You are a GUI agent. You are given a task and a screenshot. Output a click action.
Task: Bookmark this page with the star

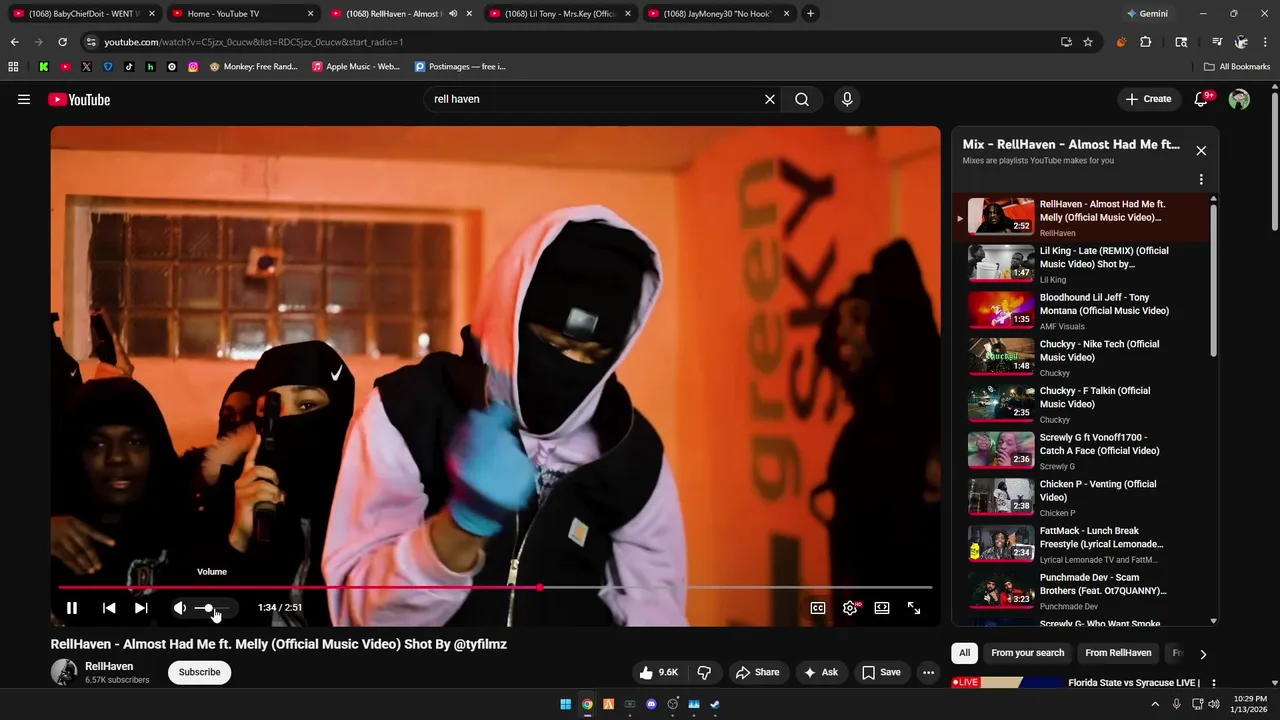pyautogui.click(x=1088, y=42)
